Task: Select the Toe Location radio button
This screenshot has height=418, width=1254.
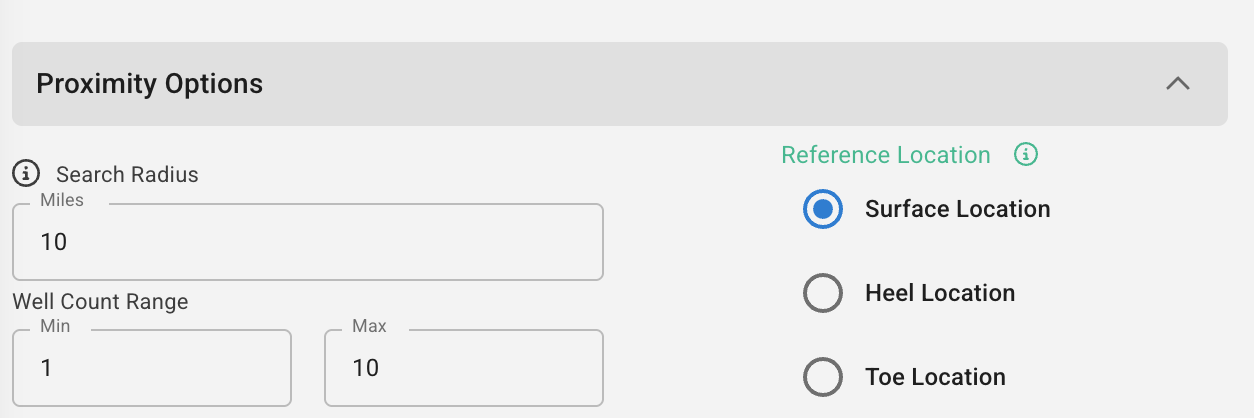Action: click(823, 377)
